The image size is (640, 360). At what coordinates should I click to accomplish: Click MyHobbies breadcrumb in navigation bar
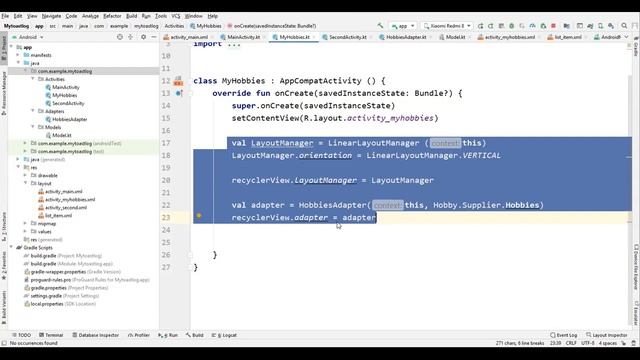(206, 26)
